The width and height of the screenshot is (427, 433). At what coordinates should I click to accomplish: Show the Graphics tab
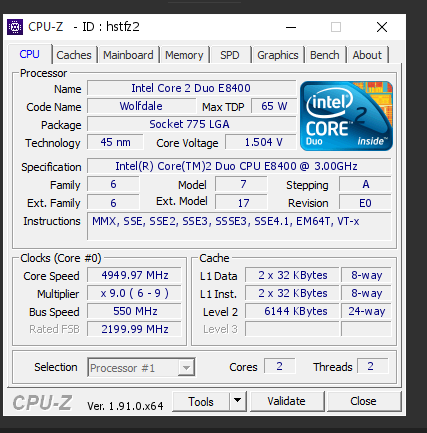pos(278,55)
